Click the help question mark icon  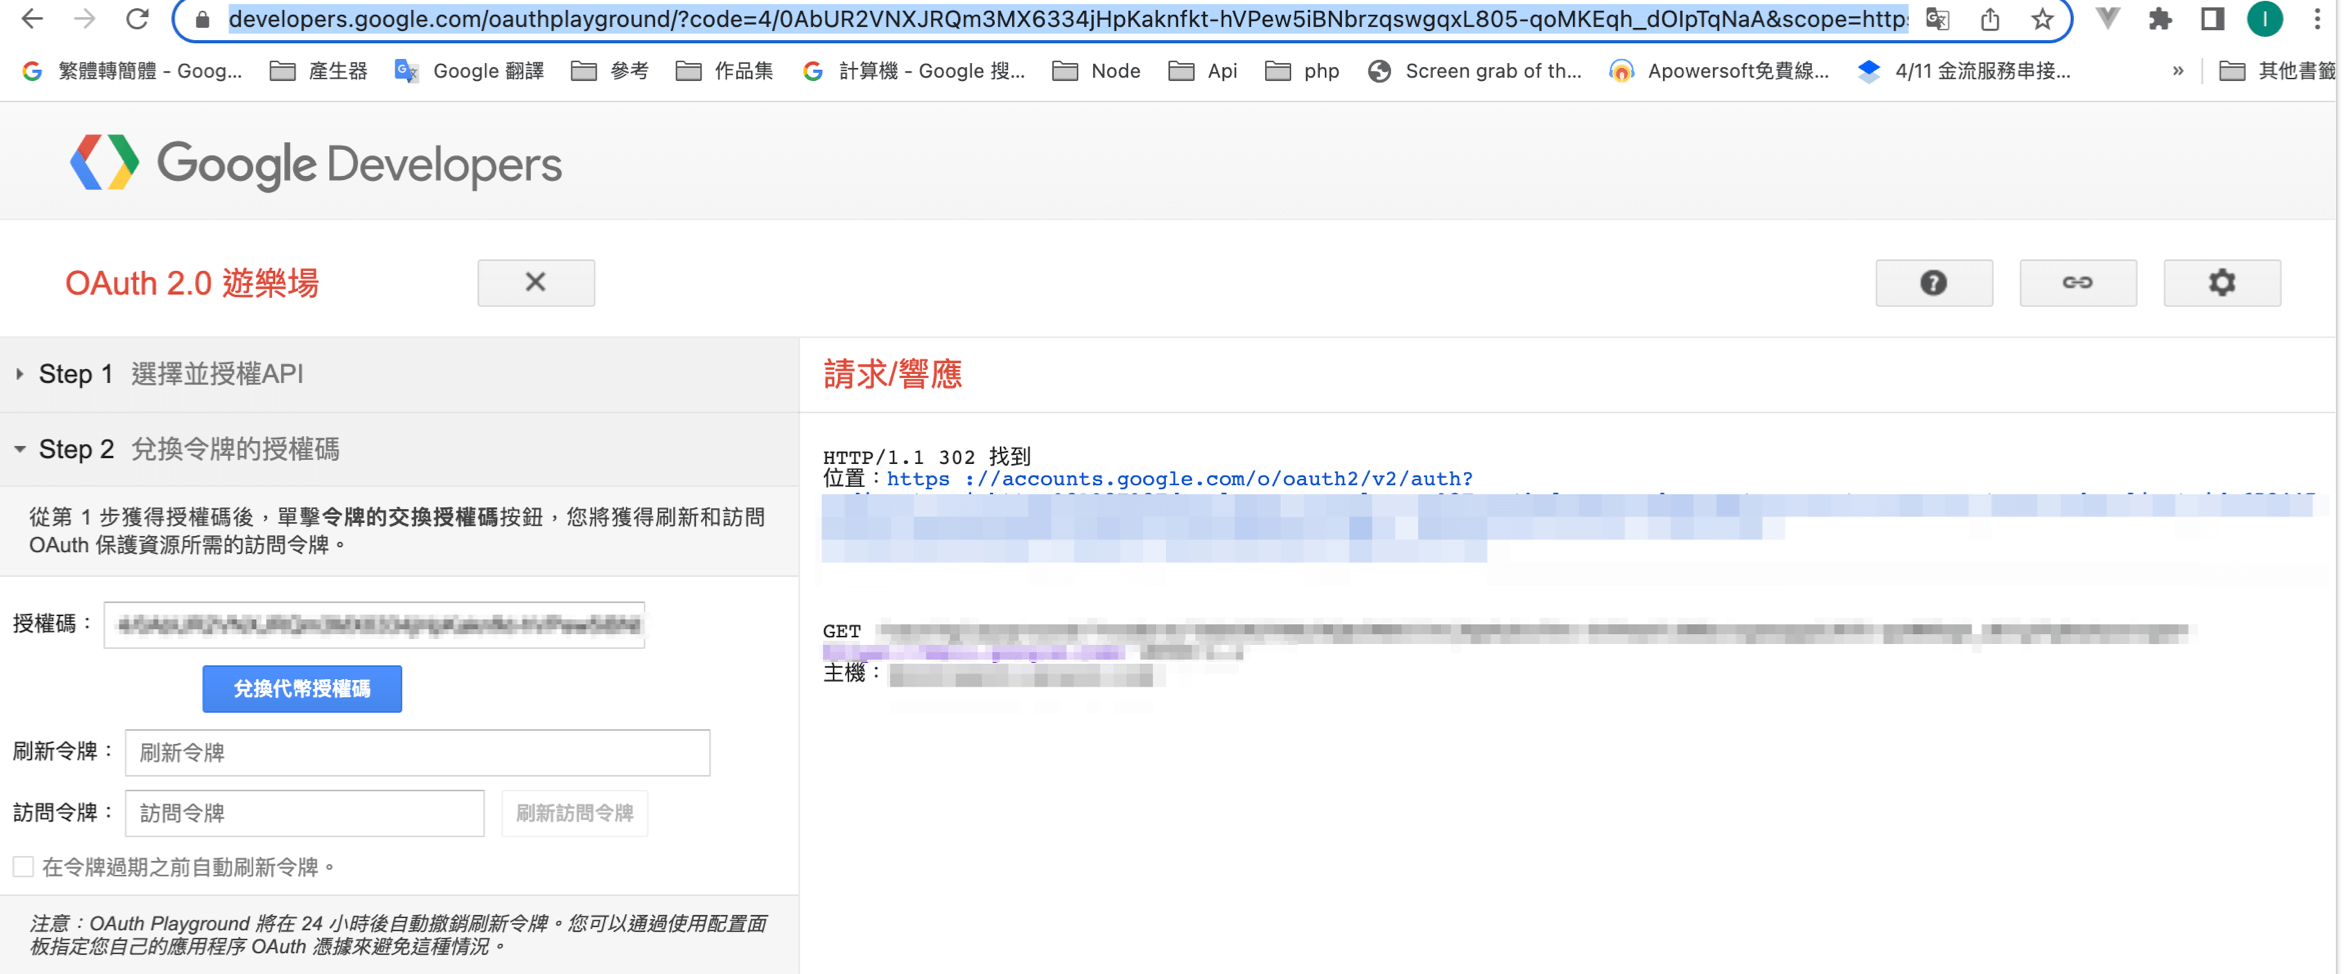click(x=1933, y=283)
